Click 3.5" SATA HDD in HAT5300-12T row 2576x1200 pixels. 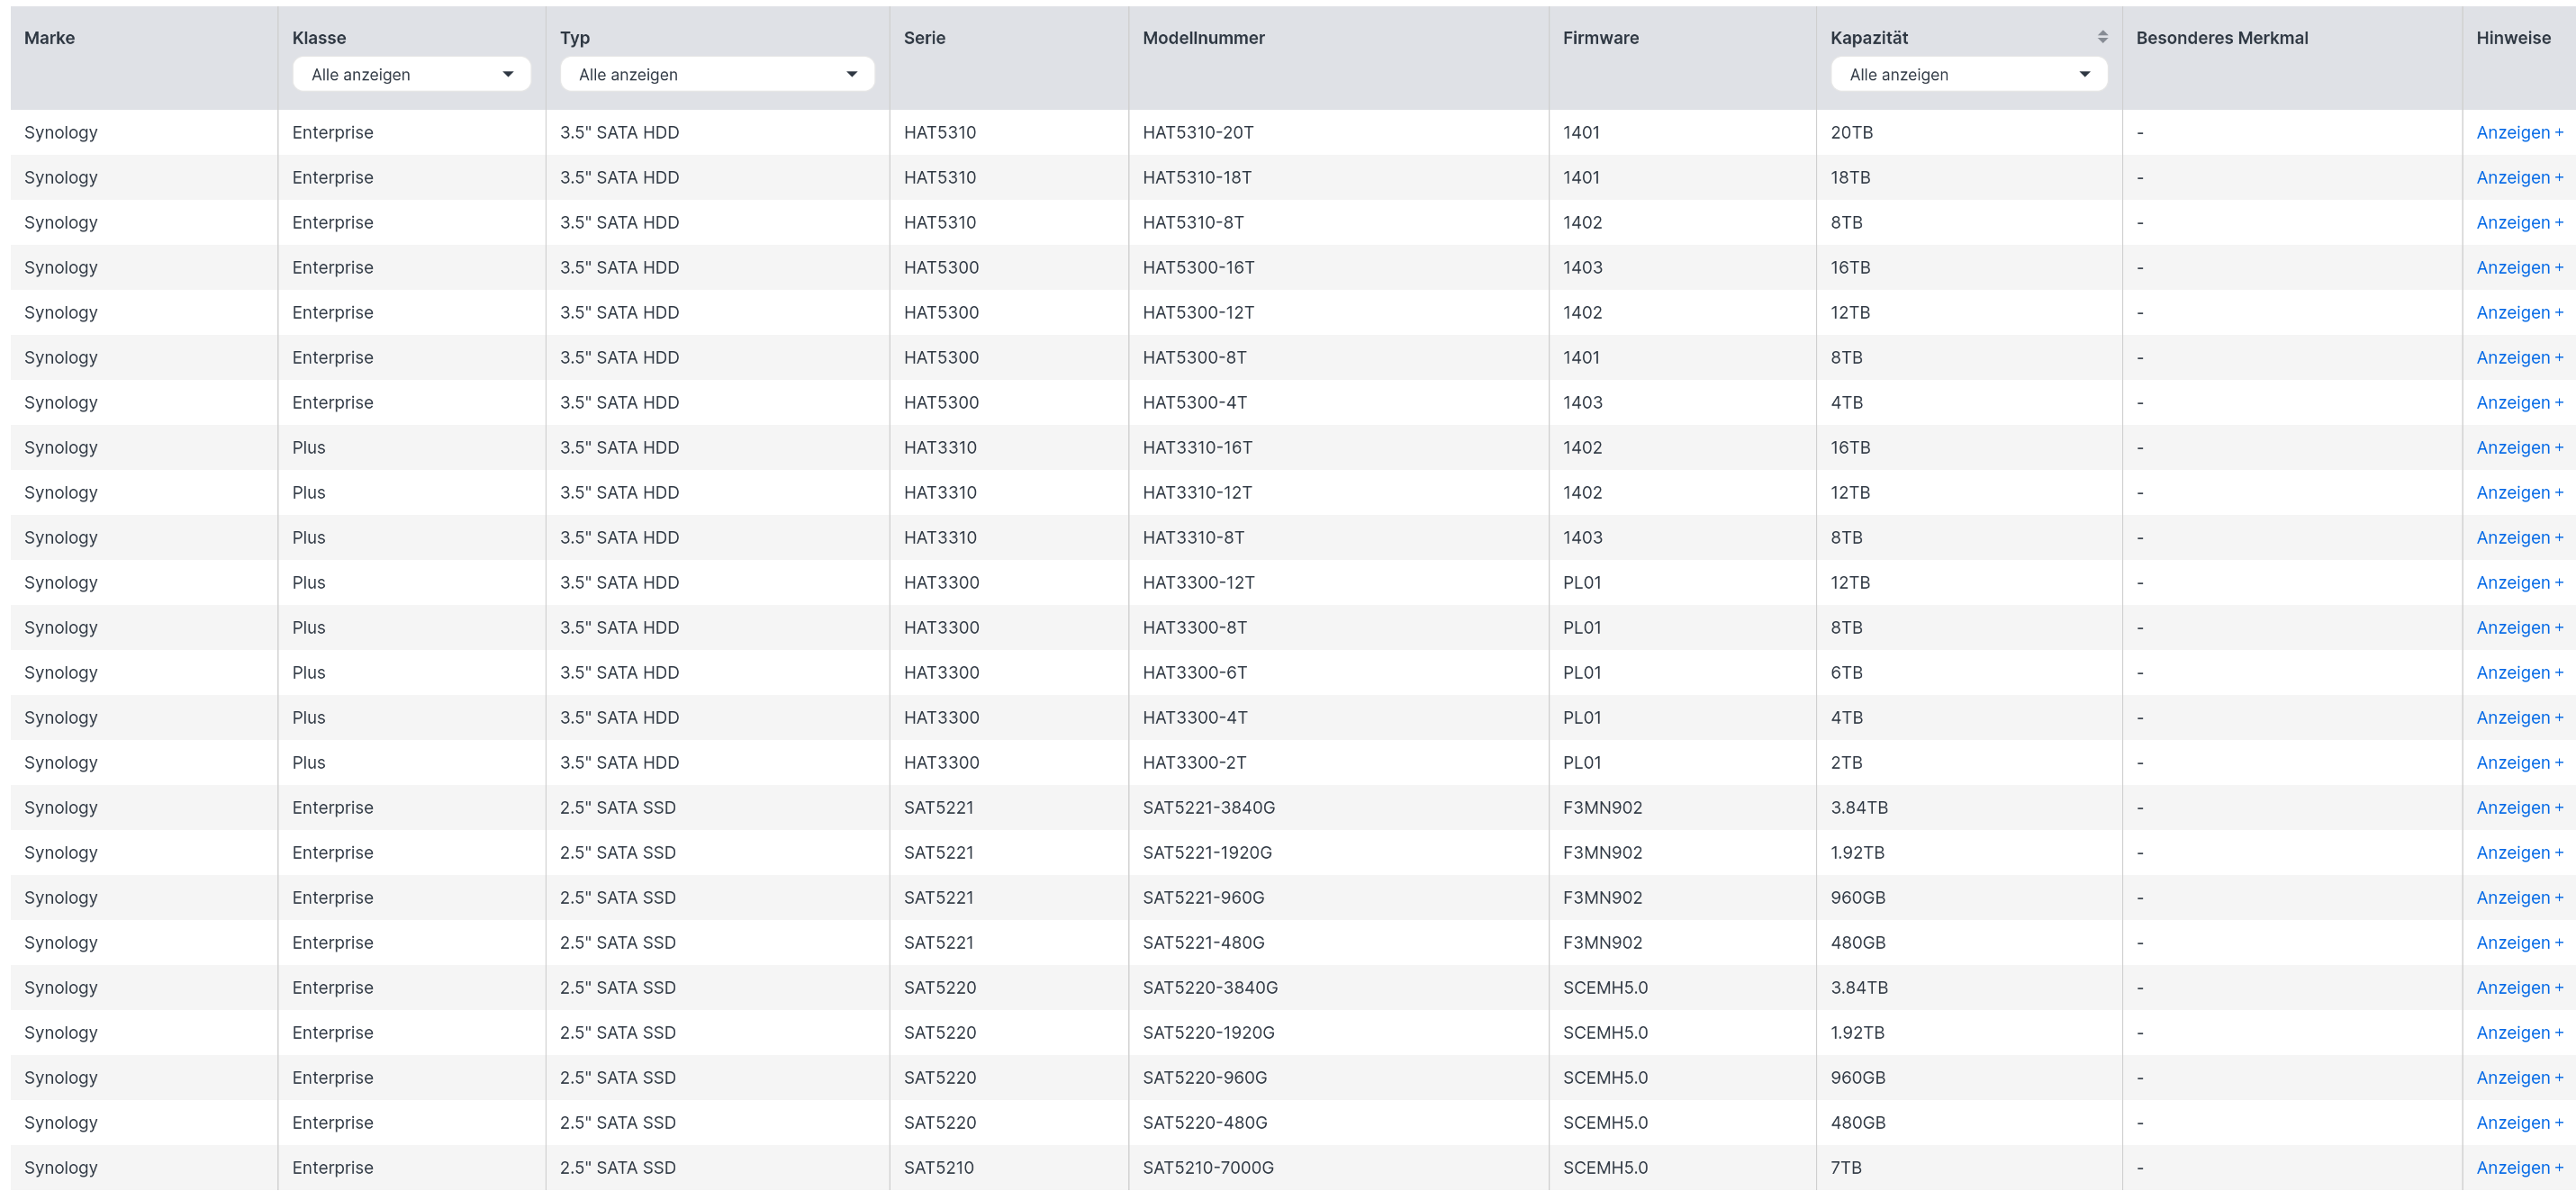click(619, 312)
